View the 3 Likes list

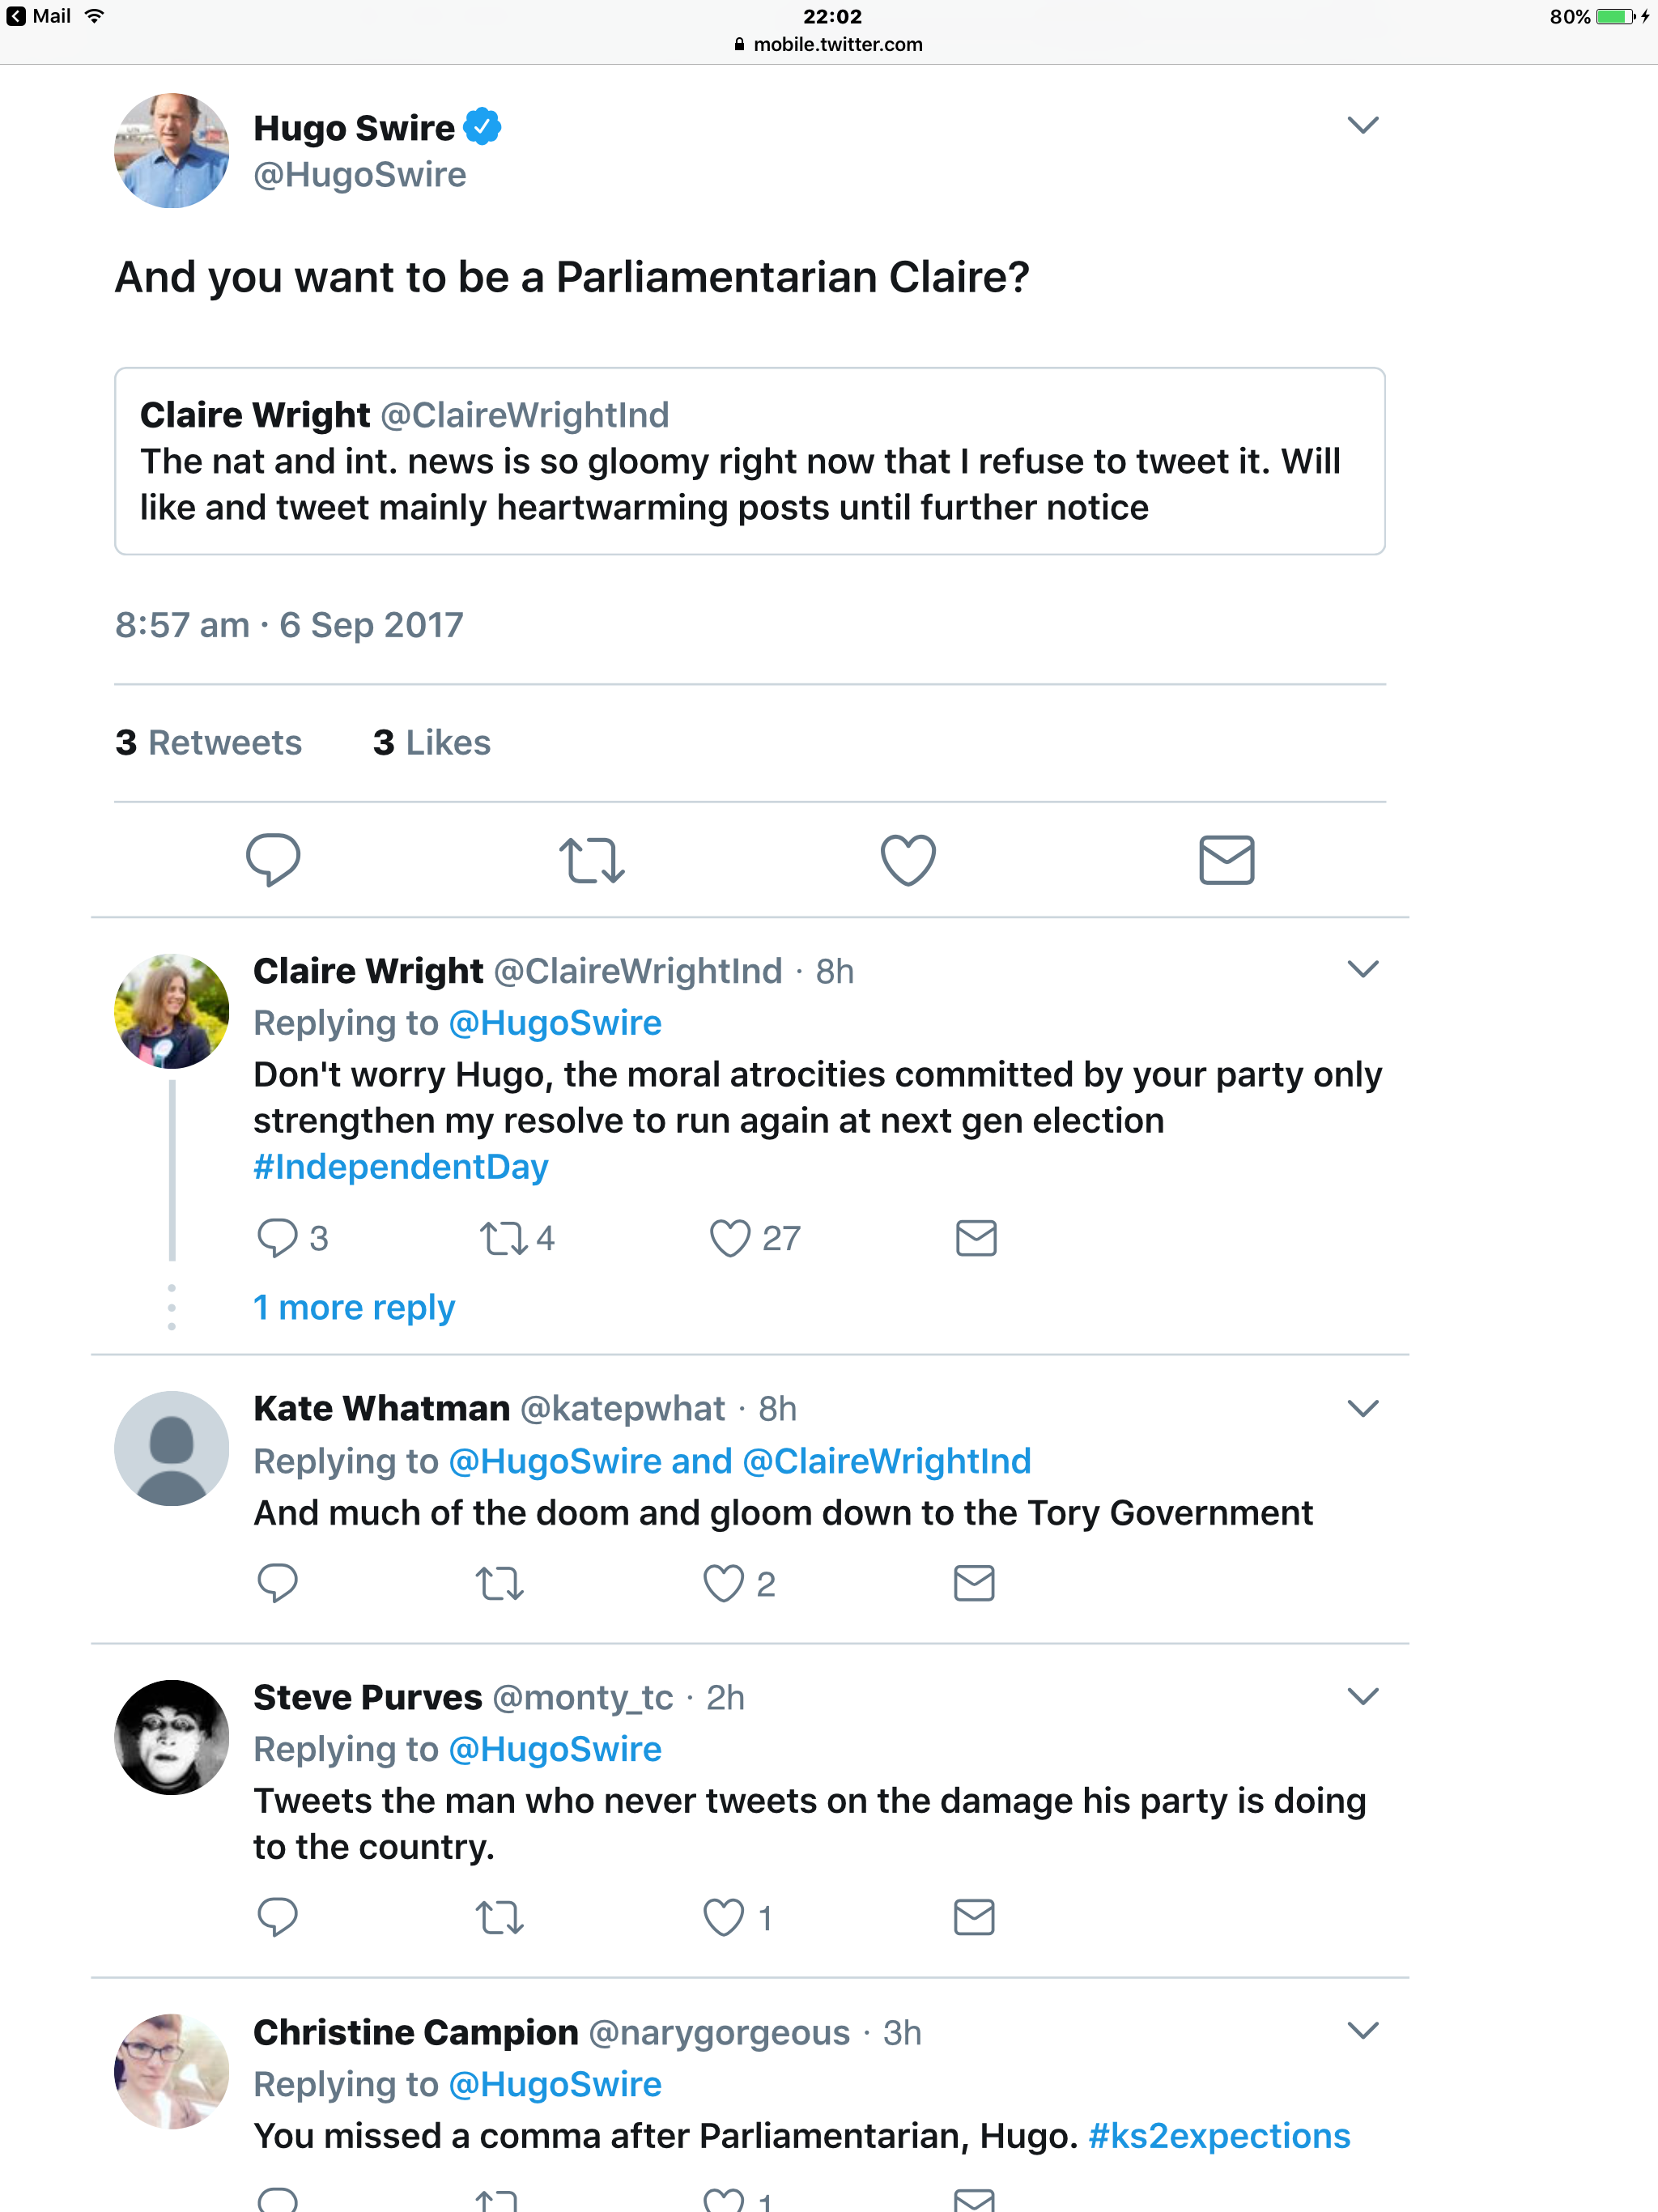[432, 743]
